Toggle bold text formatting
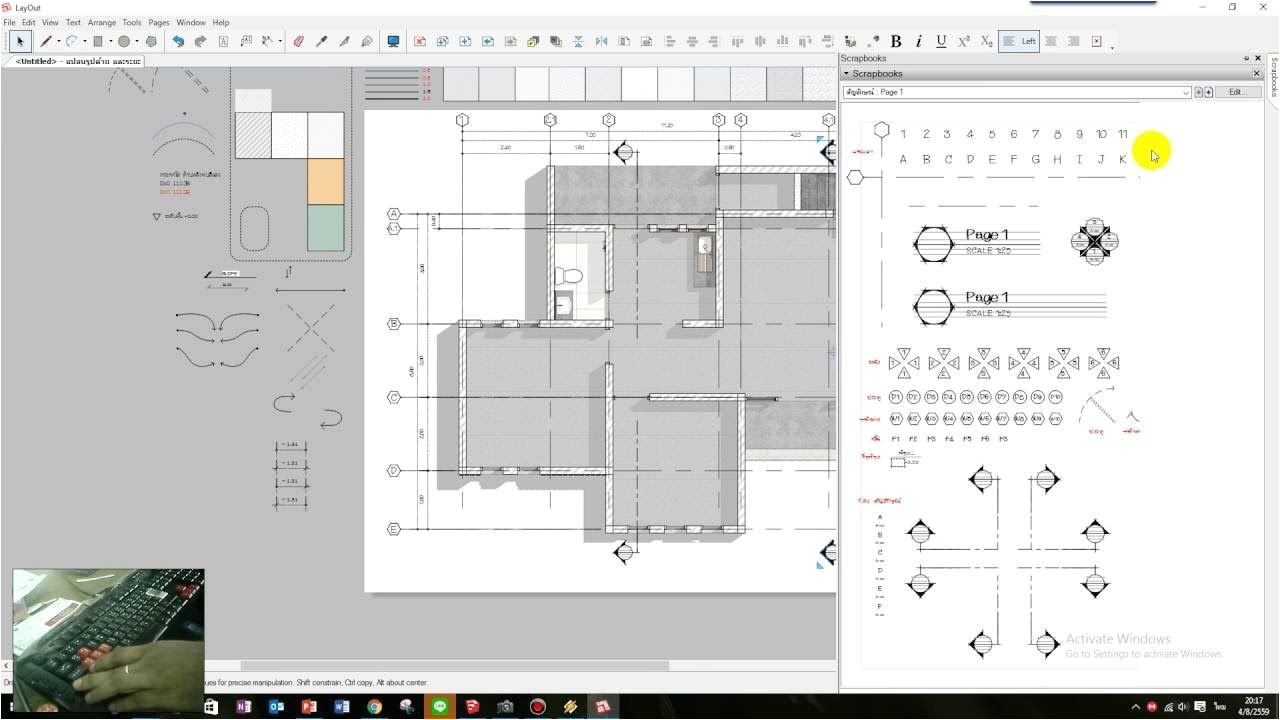This screenshot has height=720, width=1280. coord(896,41)
